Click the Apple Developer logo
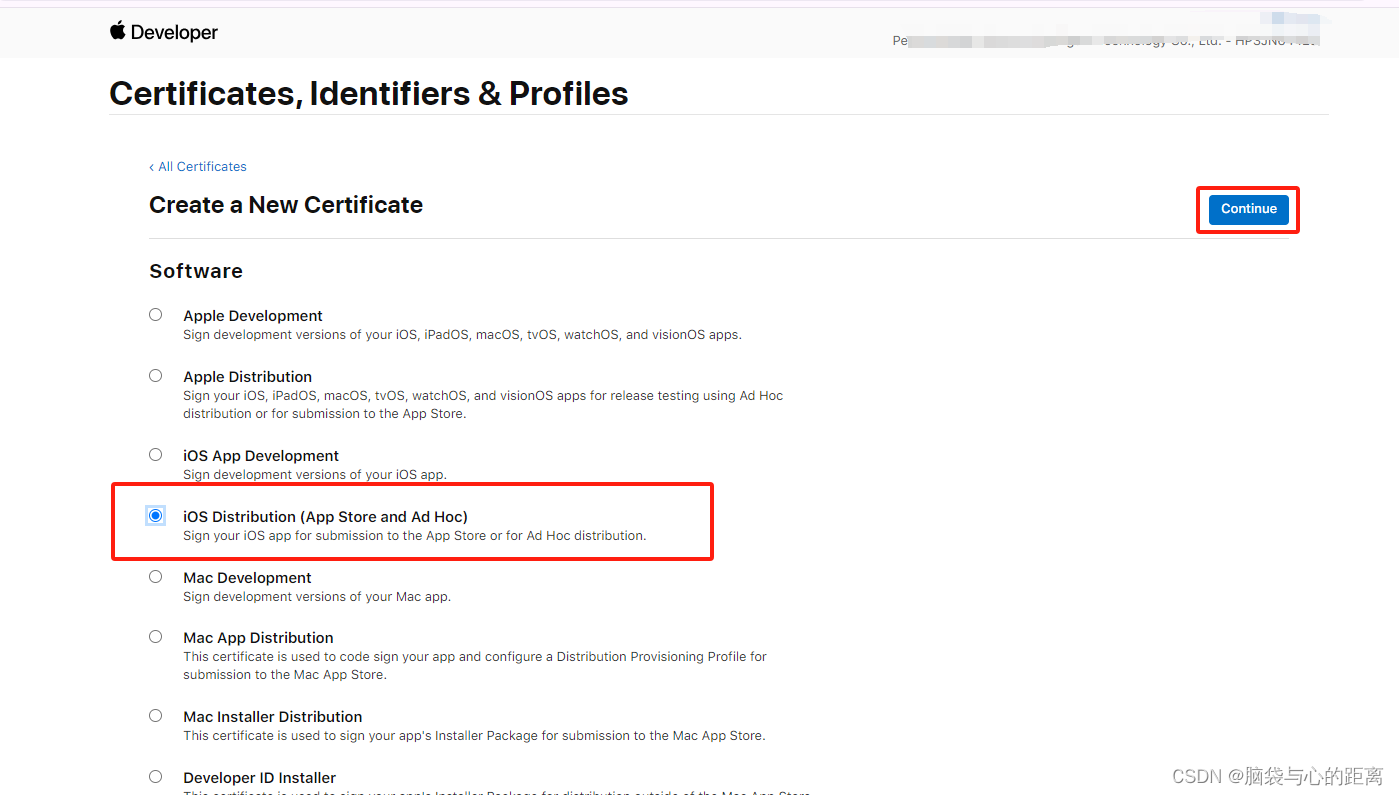This screenshot has width=1399, height=795. 164,32
